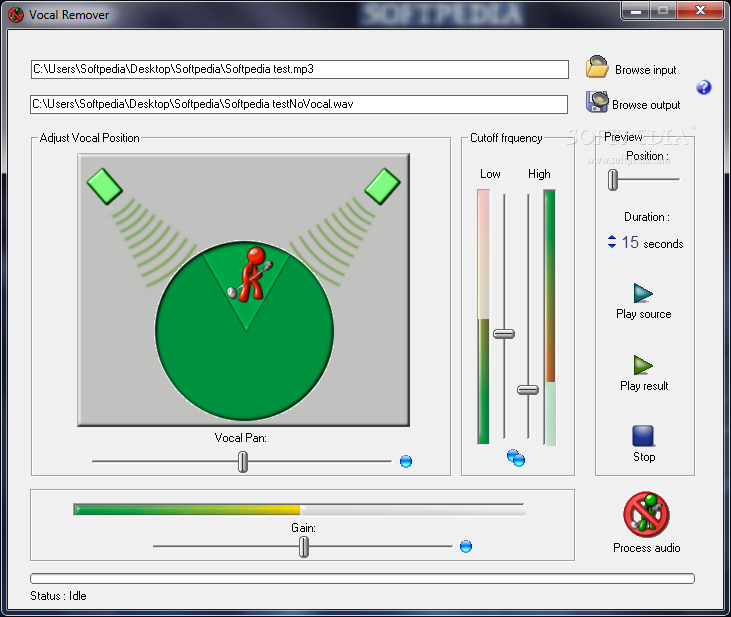Click the '15' duration value
Screen dimensions: 731x617
(x=630, y=242)
